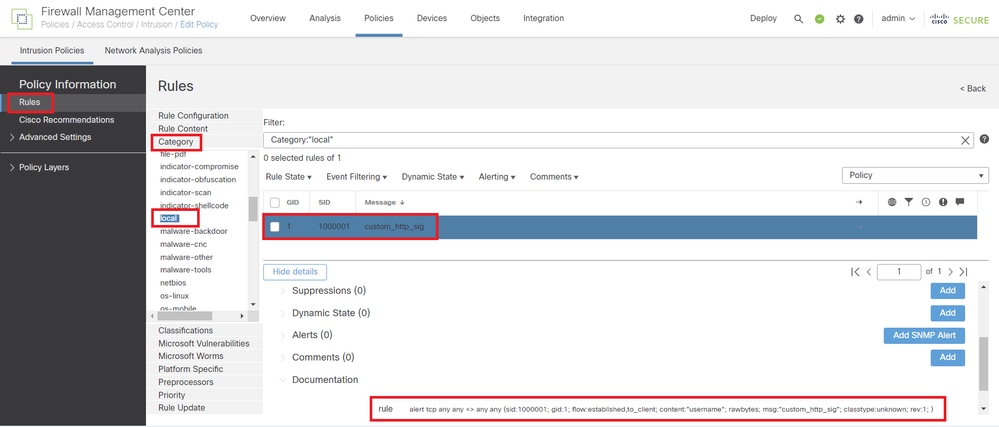Add a comment with Add button
999x427 pixels.
[x=947, y=358]
